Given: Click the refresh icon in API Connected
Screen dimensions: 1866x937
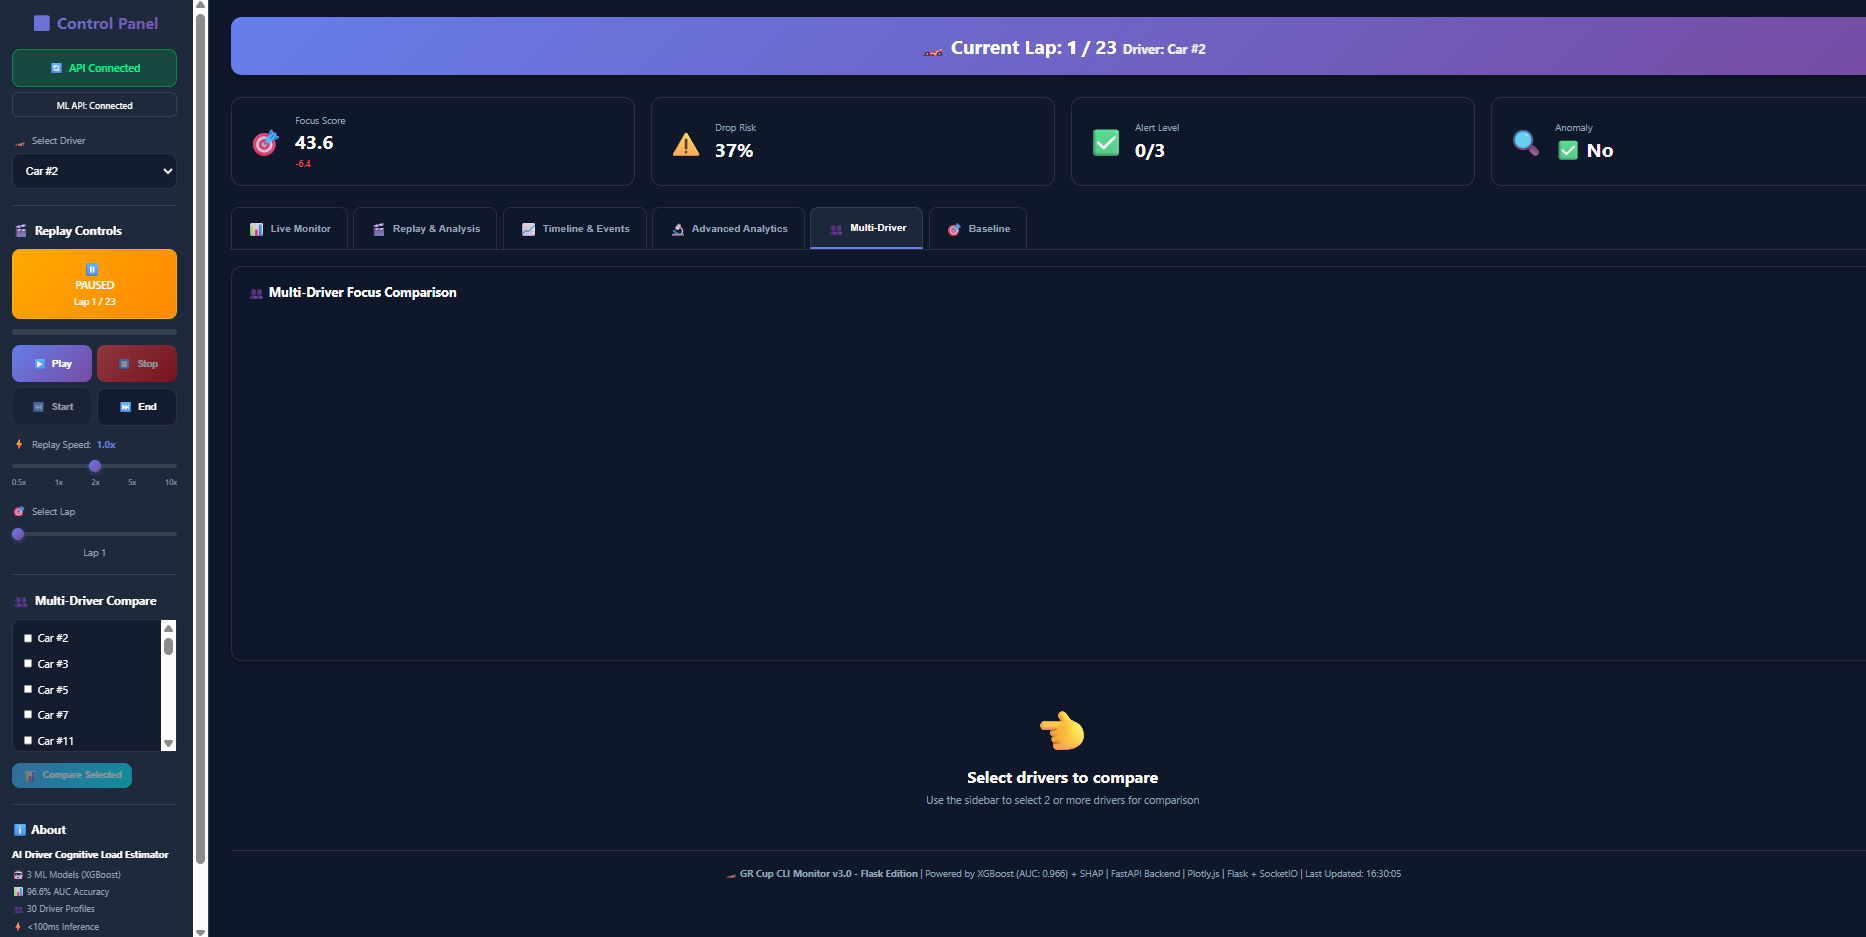Looking at the screenshot, I should [56, 68].
